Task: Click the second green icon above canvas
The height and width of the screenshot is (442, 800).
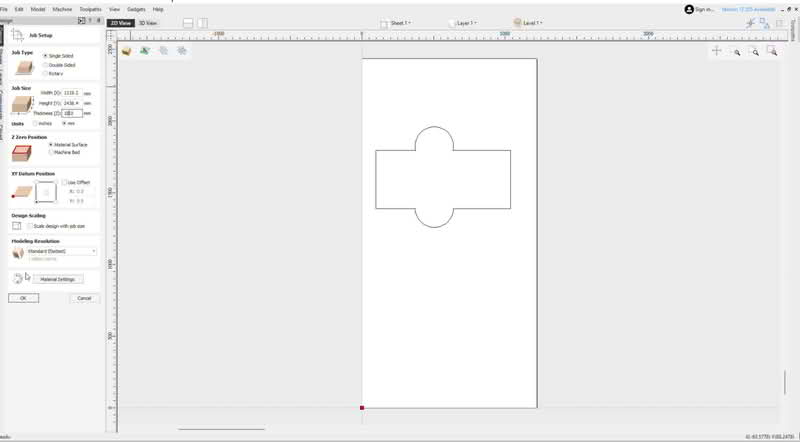Action: (145, 51)
